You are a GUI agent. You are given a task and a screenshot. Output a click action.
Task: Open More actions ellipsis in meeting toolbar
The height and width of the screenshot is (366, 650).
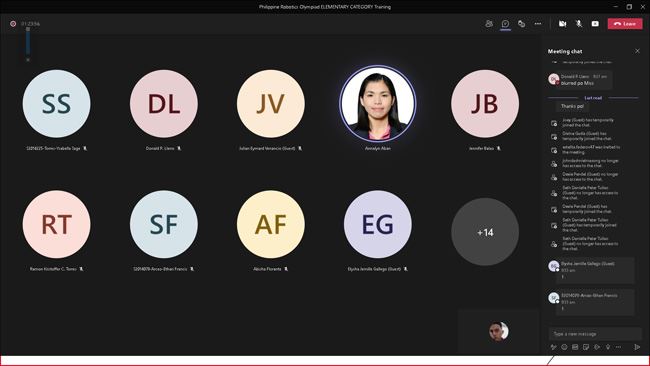(538, 24)
